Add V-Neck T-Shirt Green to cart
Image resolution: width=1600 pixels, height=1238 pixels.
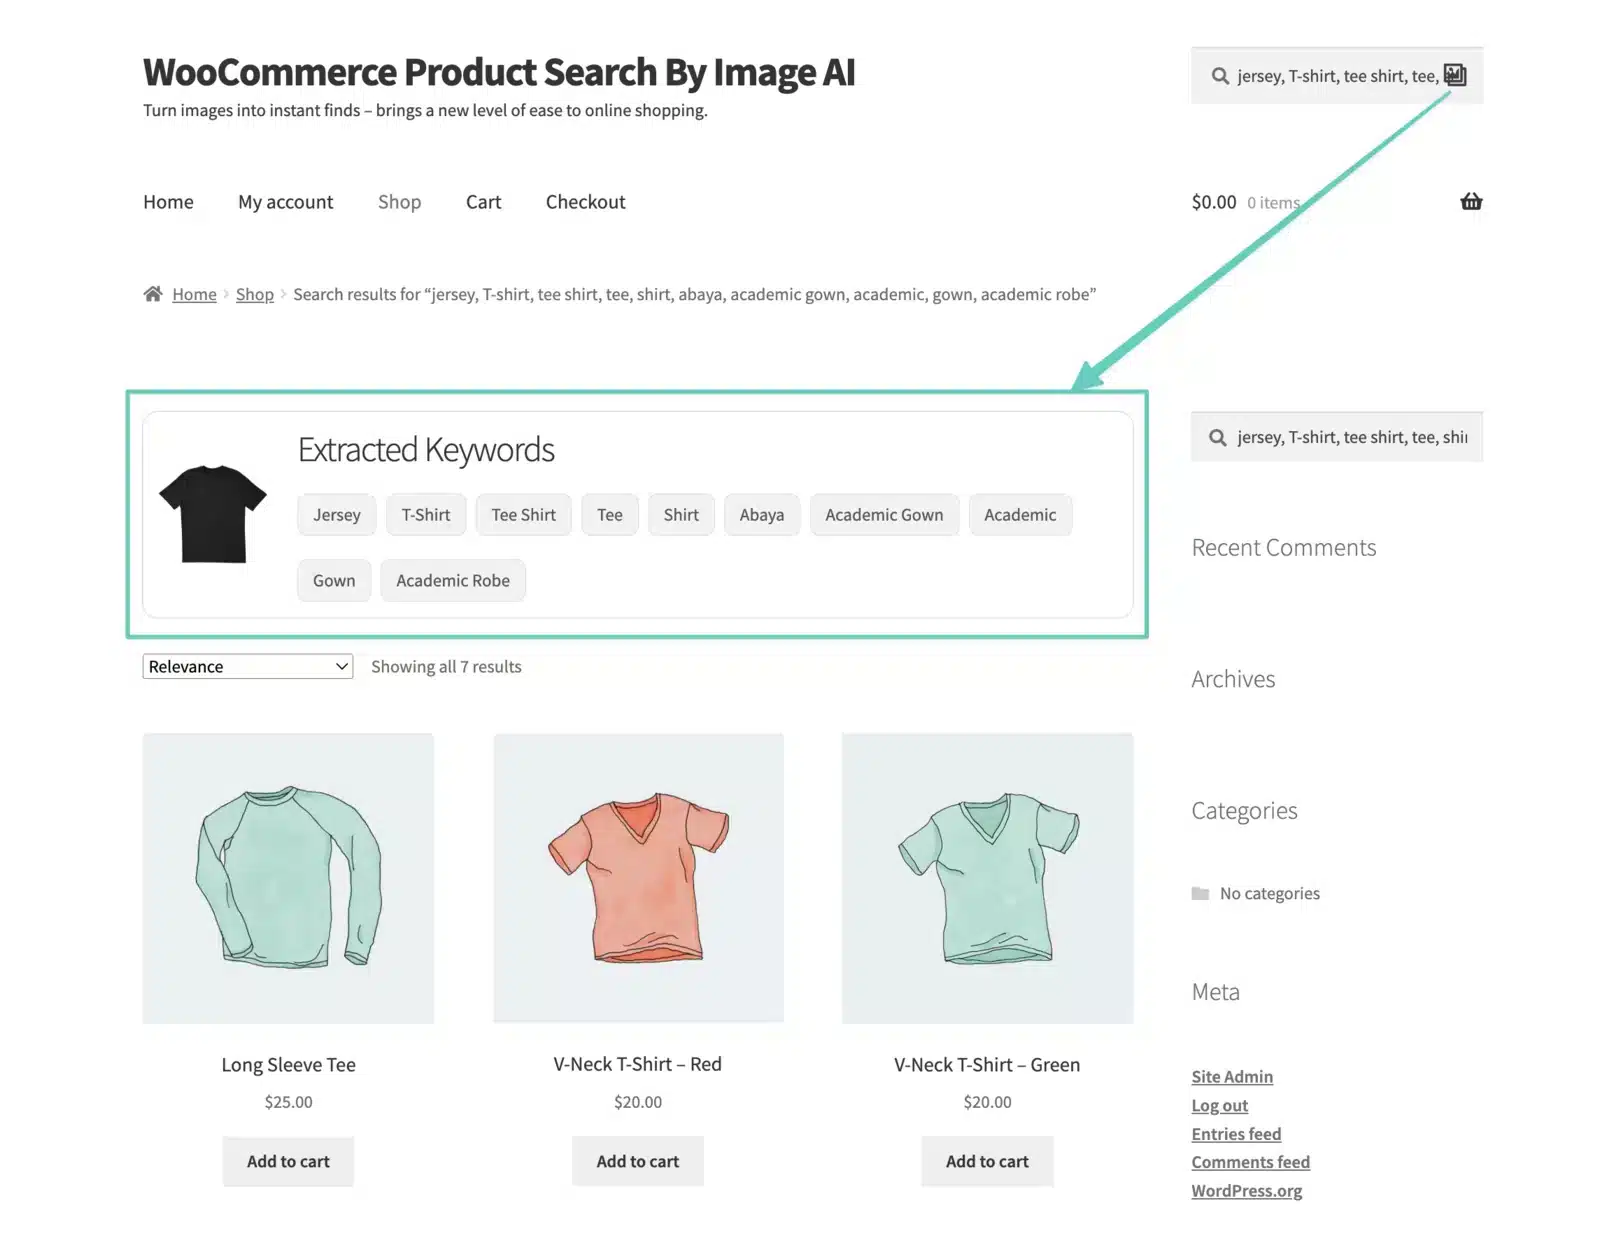click(x=988, y=1162)
